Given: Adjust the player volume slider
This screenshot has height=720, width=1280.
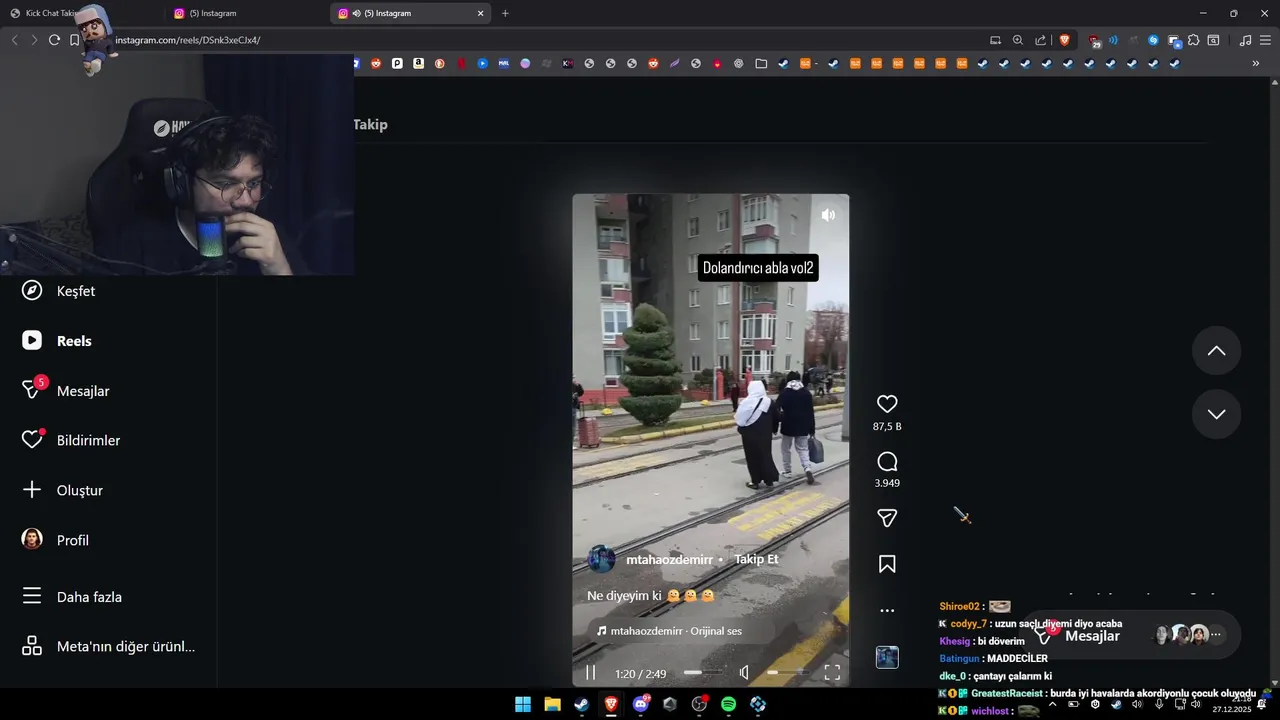Looking at the screenshot, I should point(787,673).
